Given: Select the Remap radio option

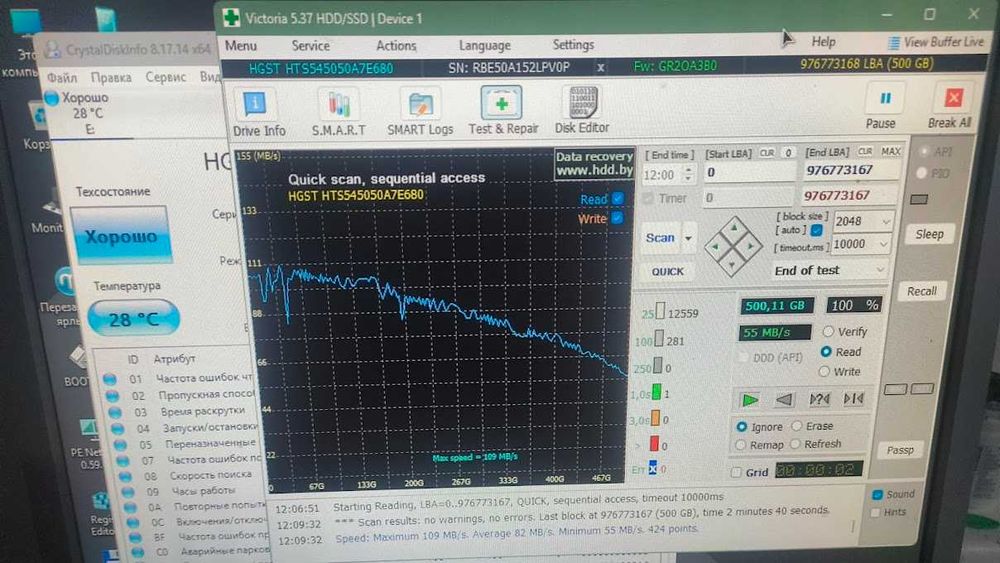Looking at the screenshot, I should pyautogui.click(x=740, y=445).
